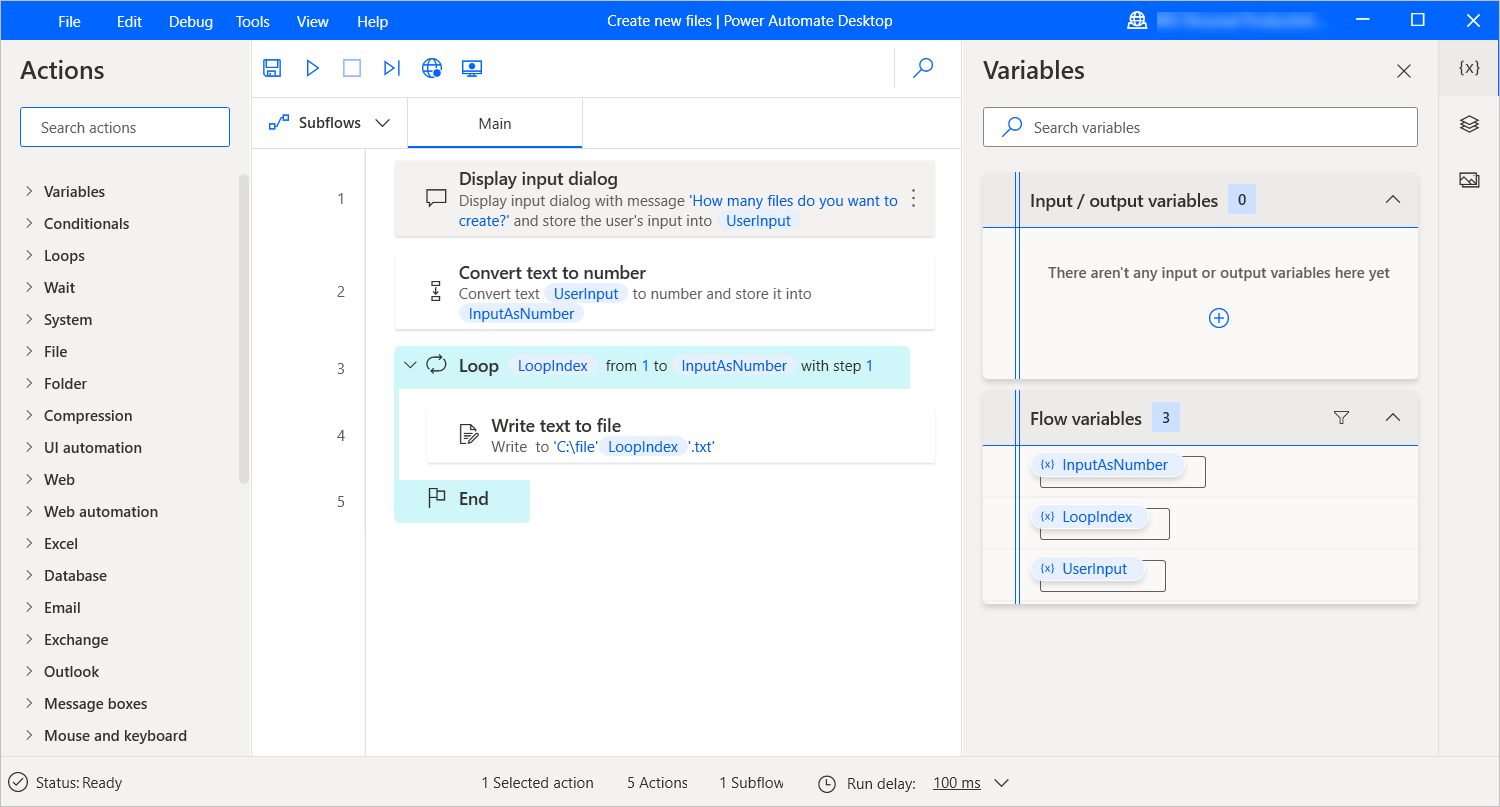
Task: Select the Main subflow tab
Action: pos(495,124)
